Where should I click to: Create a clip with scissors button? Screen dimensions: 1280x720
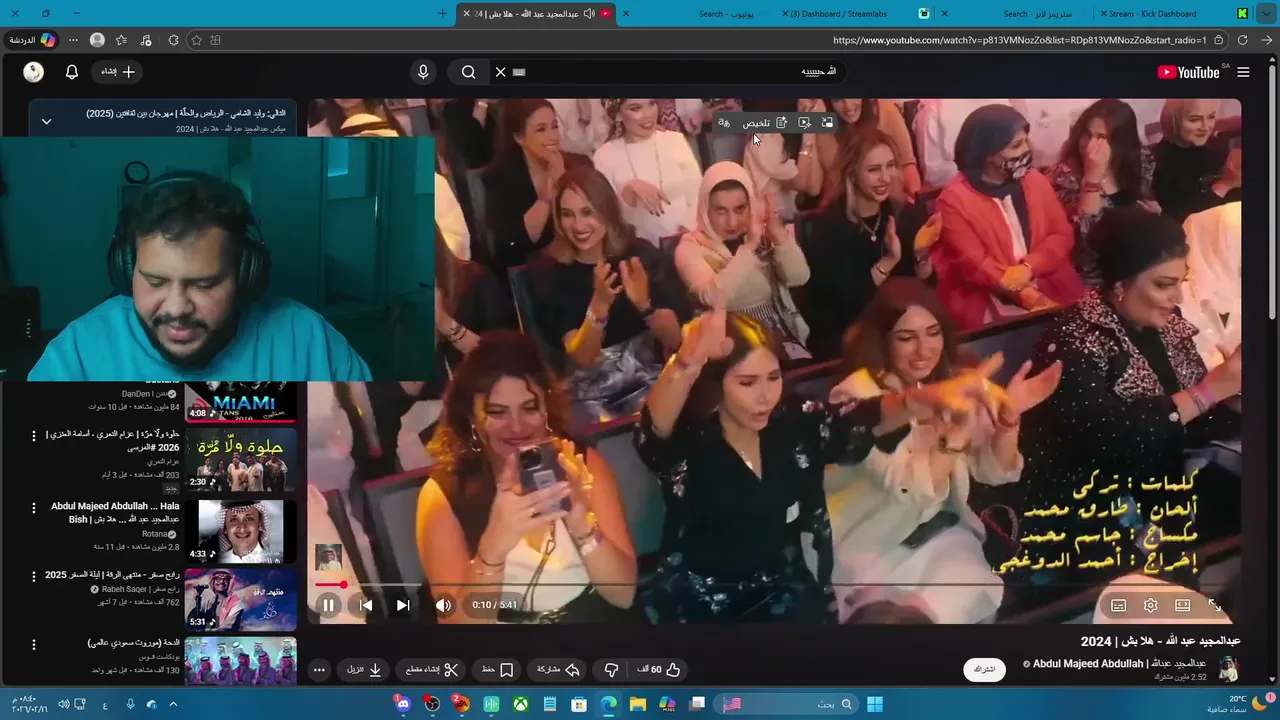(x=432, y=669)
